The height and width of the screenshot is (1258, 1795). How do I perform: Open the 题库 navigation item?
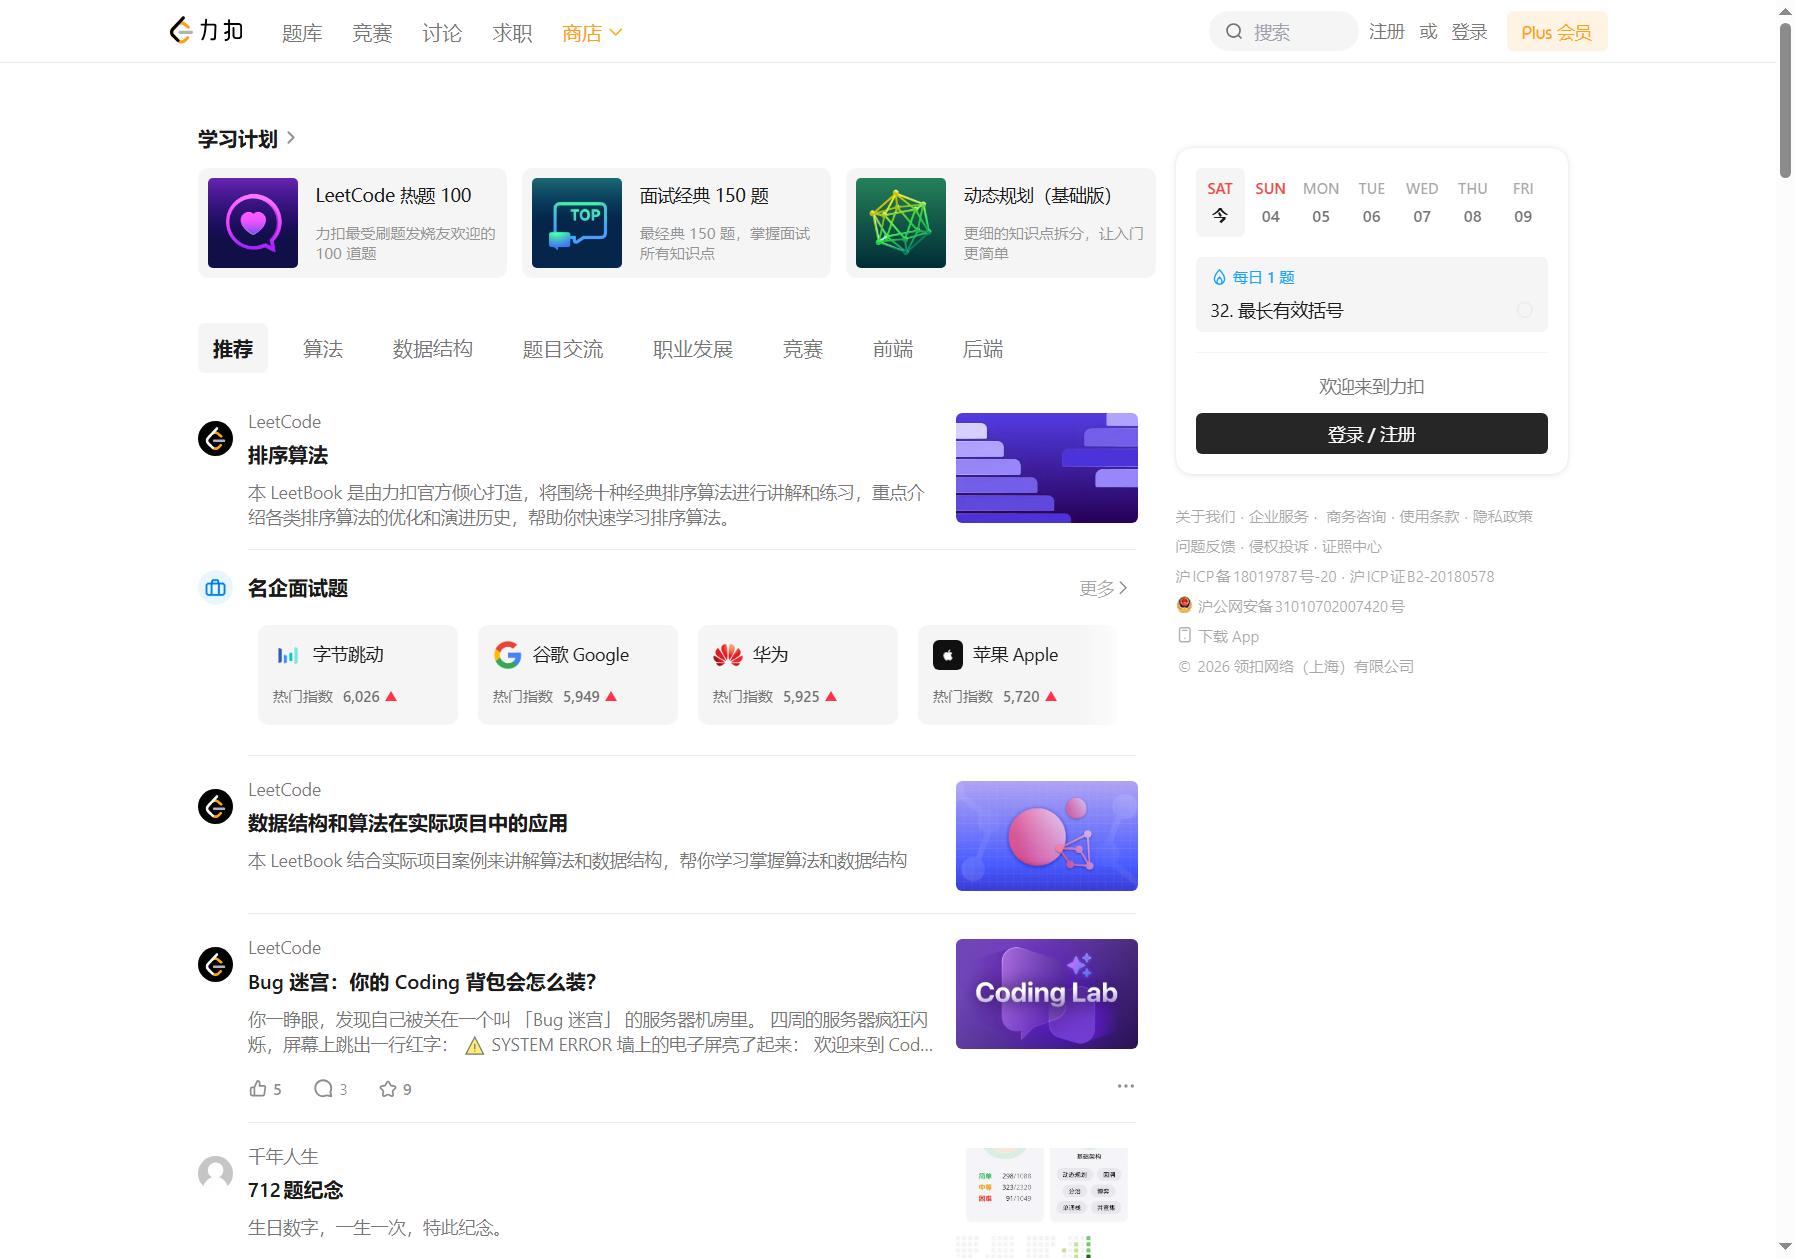pos(302,33)
